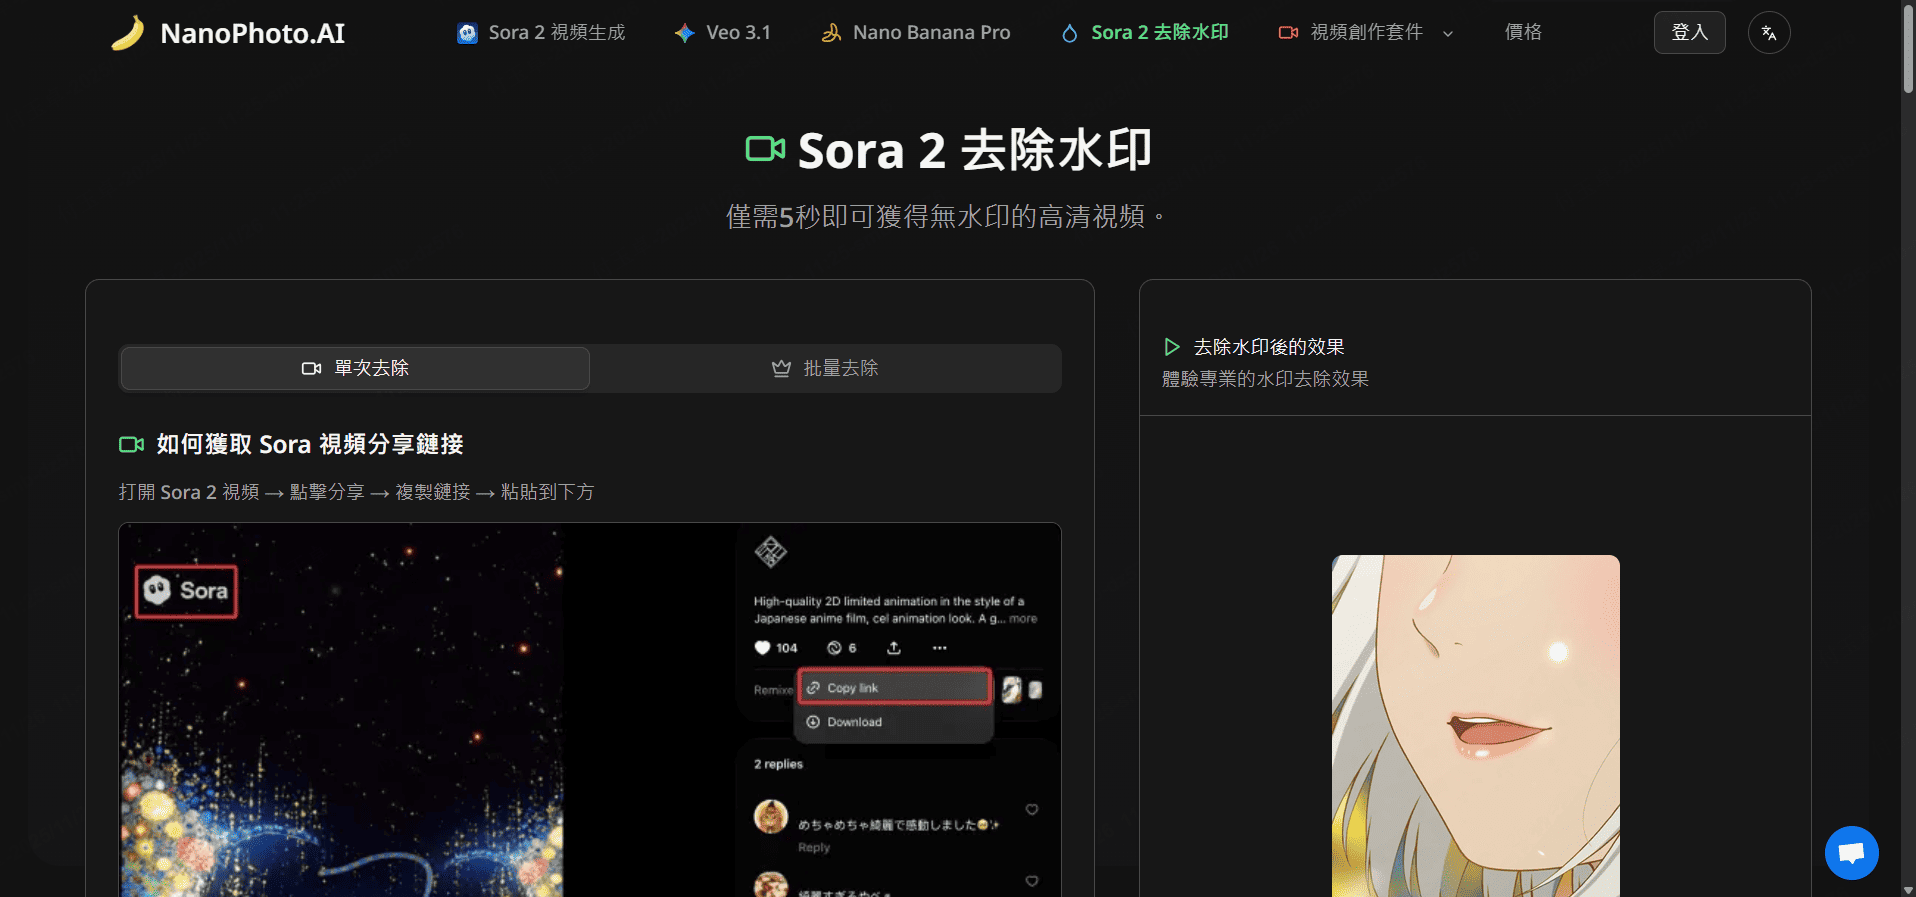Click the NanoPhoto.AI banana logo
The height and width of the screenshot is (897, 1916).
pos(128,33)
